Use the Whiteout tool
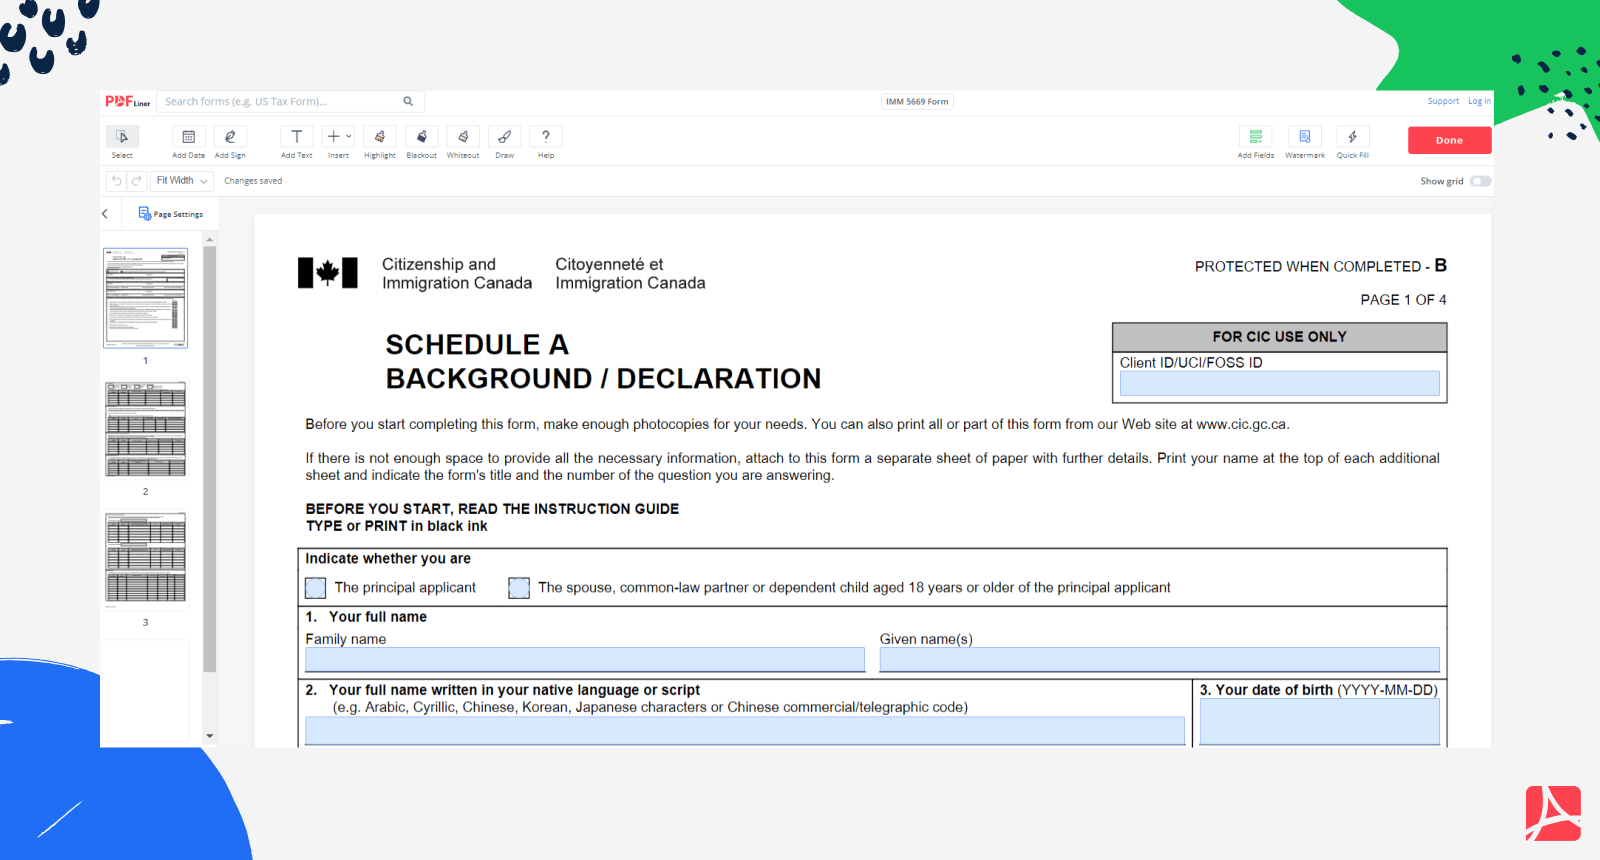 [463, 137]
